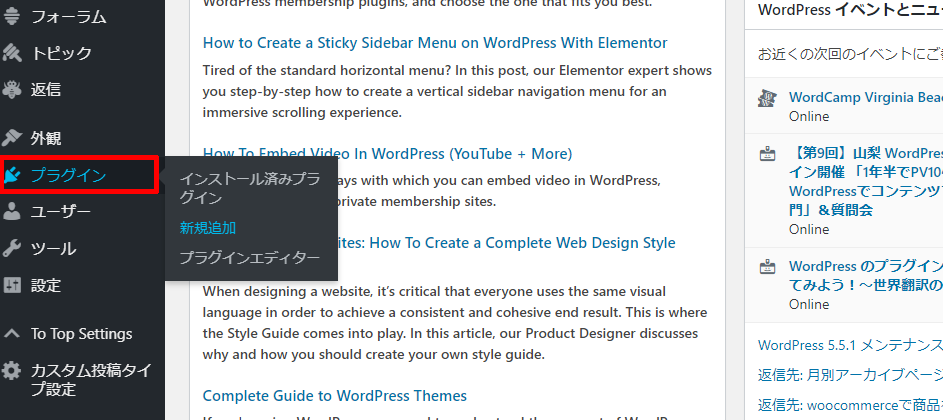Open インストール済みプラグイン from the submenu
Screen dimensions: 943x420
click(249, 188)
